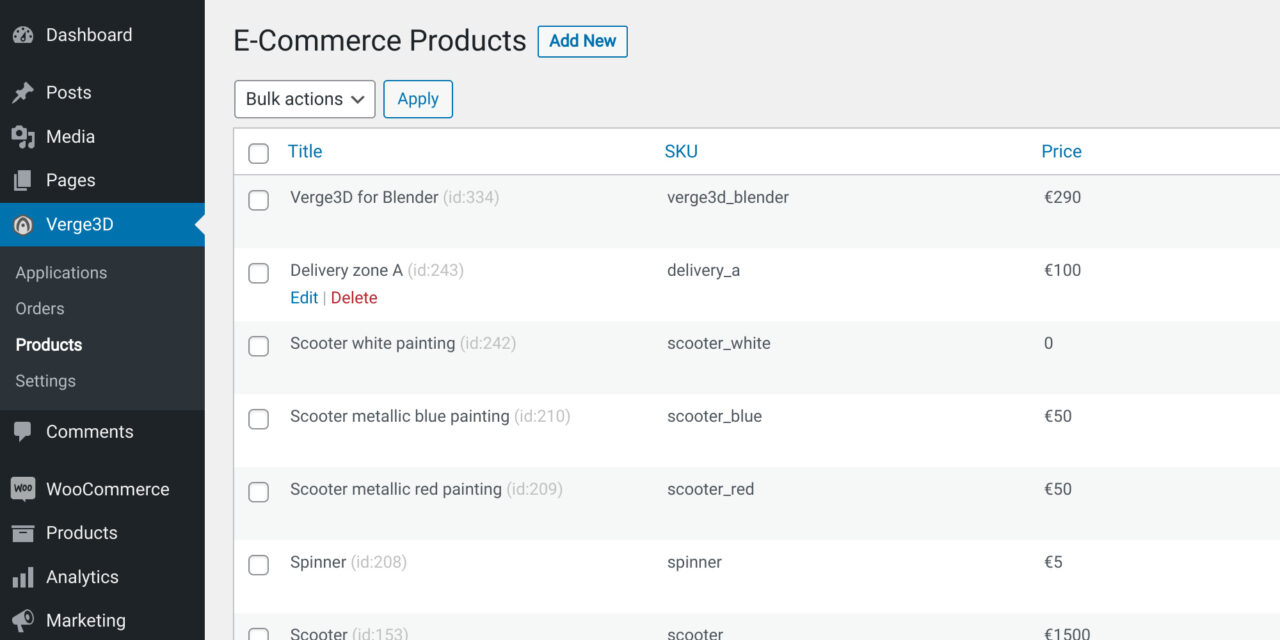
Task: Click the scooter_white SKU cell
Action: coord(718,344)
